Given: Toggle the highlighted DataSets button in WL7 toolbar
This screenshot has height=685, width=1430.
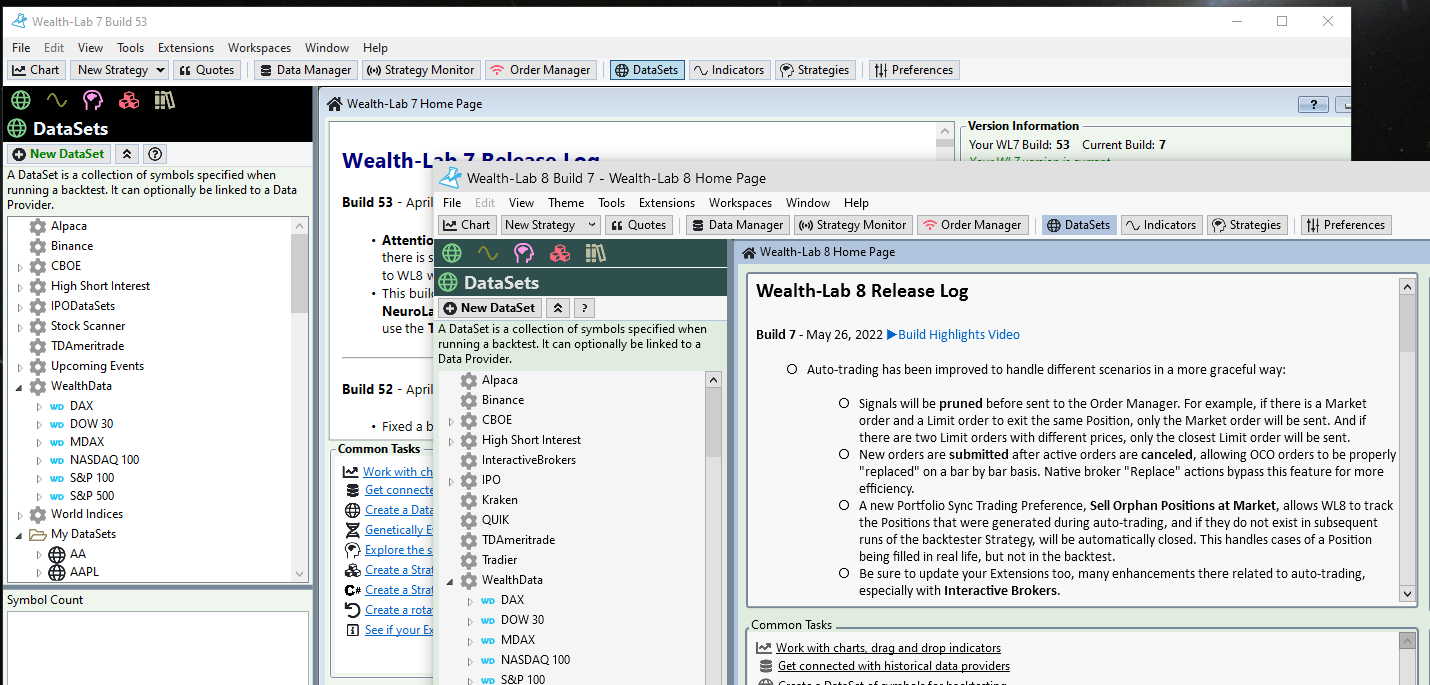Looking at the screenshot, I should 646,70.
